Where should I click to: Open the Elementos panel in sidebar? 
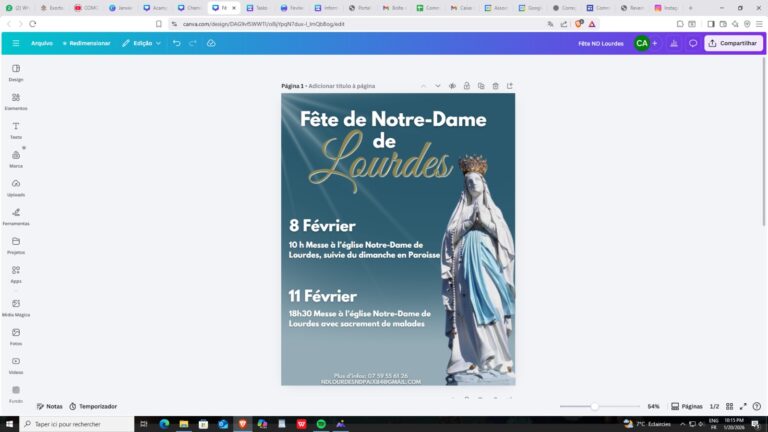click(x=16, y=100)
